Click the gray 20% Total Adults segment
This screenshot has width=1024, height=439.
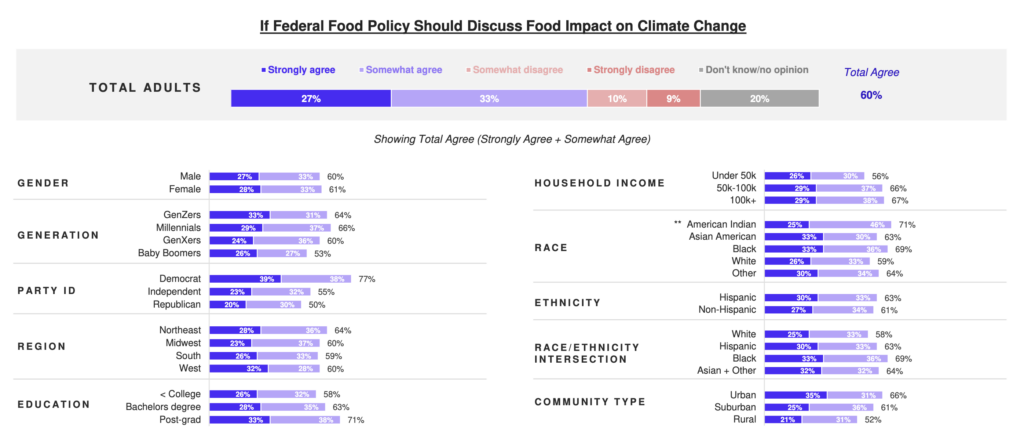(759, 98)
